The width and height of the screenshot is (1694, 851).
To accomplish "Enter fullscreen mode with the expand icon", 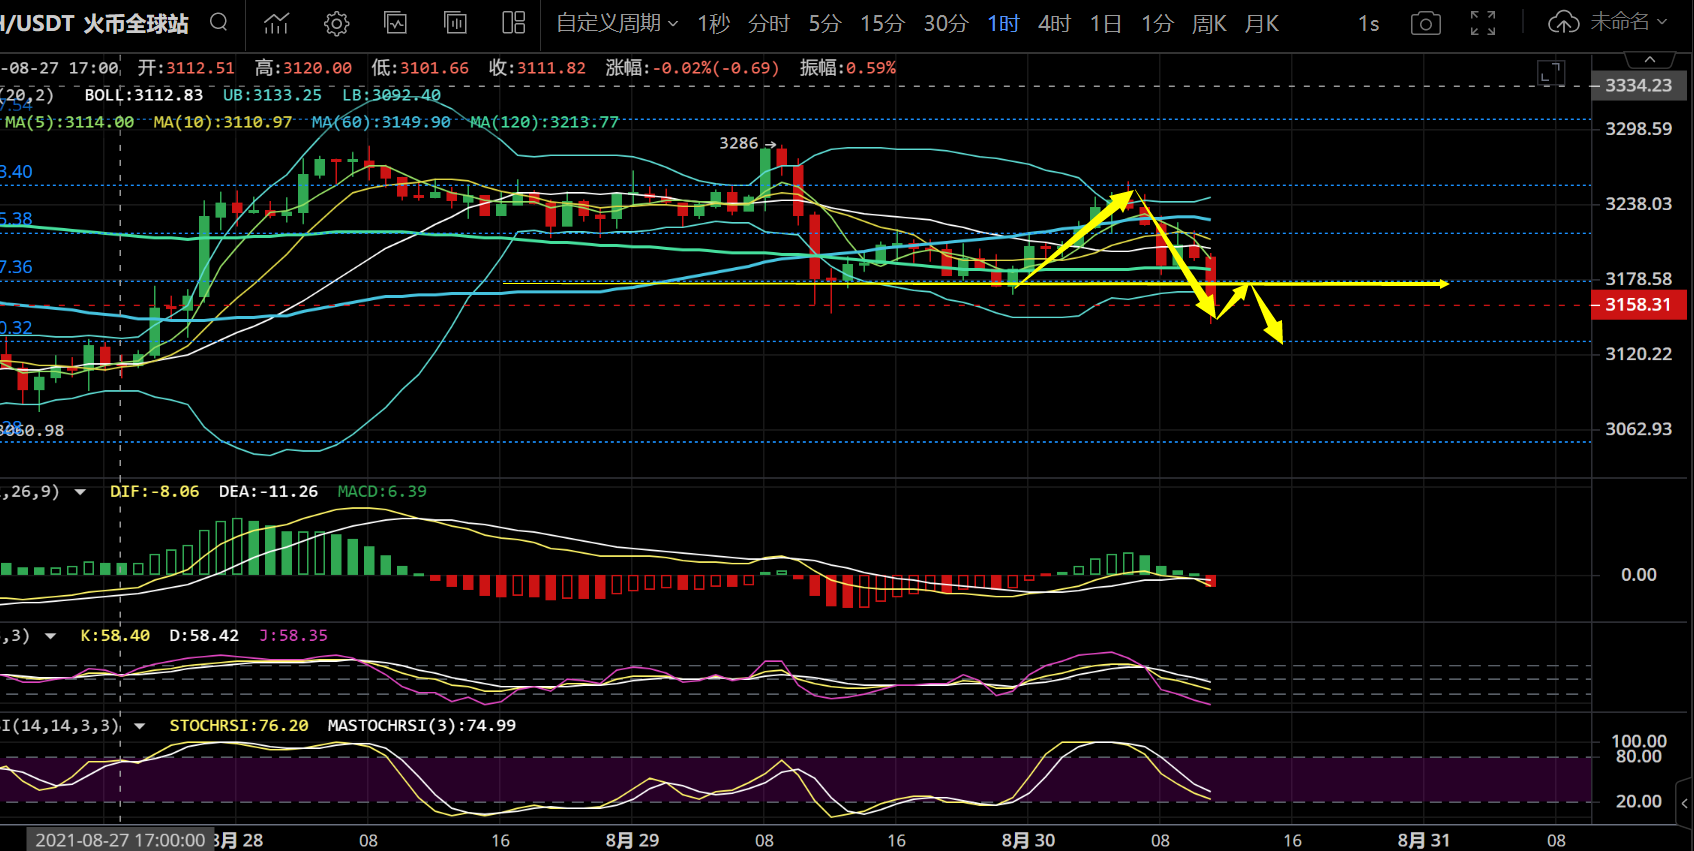I will click(x=1483, y=23).
